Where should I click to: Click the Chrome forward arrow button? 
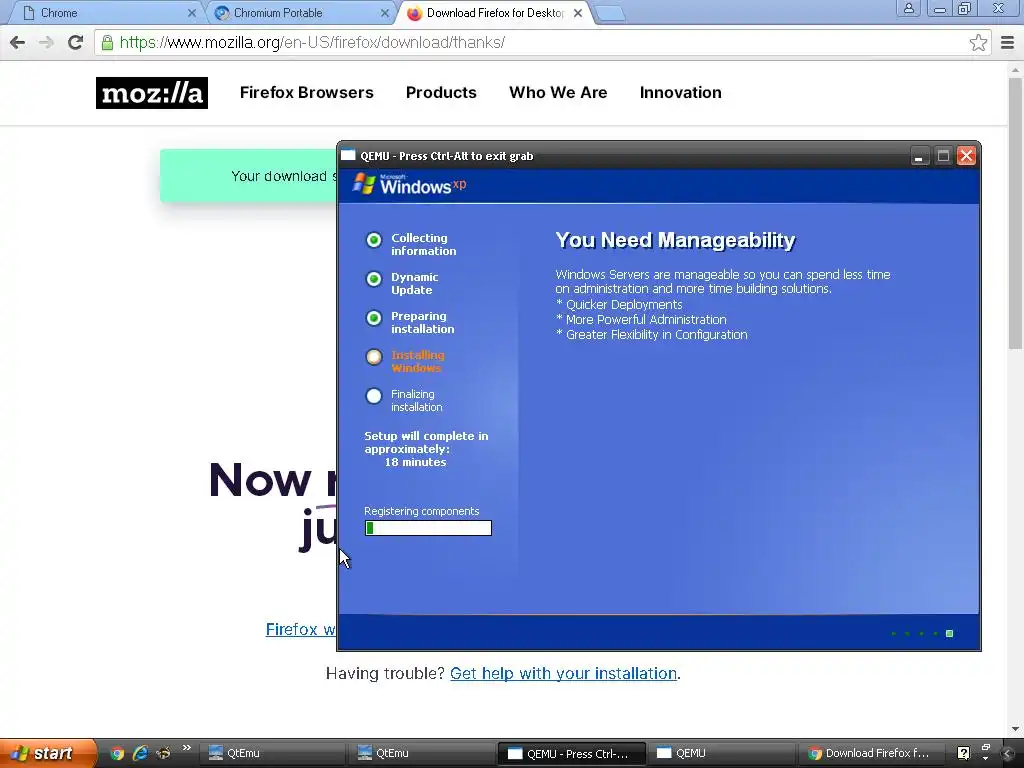[46, 43]
